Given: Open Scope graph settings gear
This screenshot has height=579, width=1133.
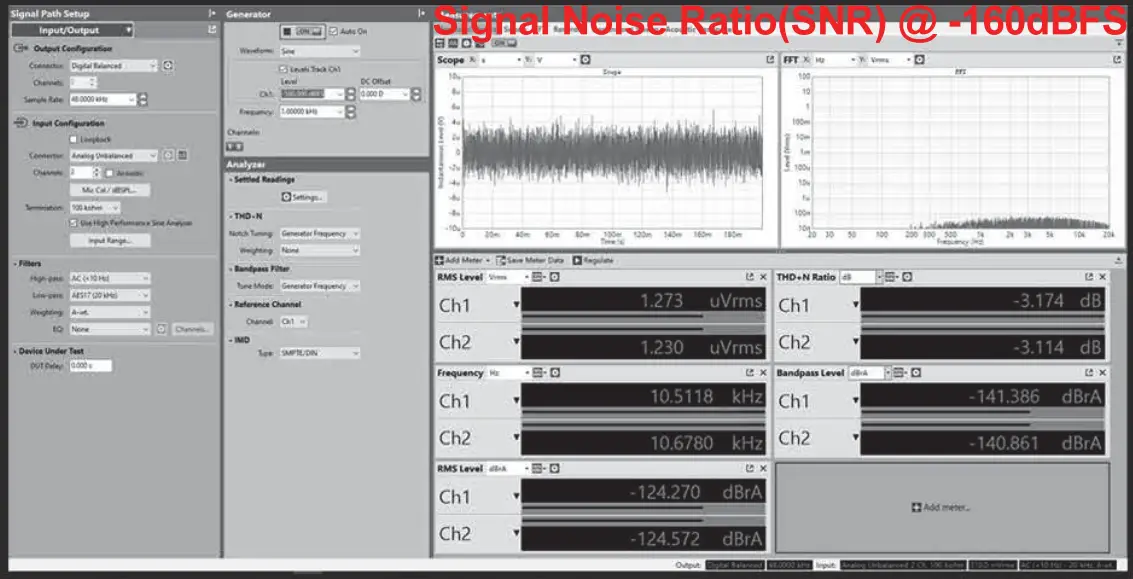Looking at the screenshot, I should 585,60.
